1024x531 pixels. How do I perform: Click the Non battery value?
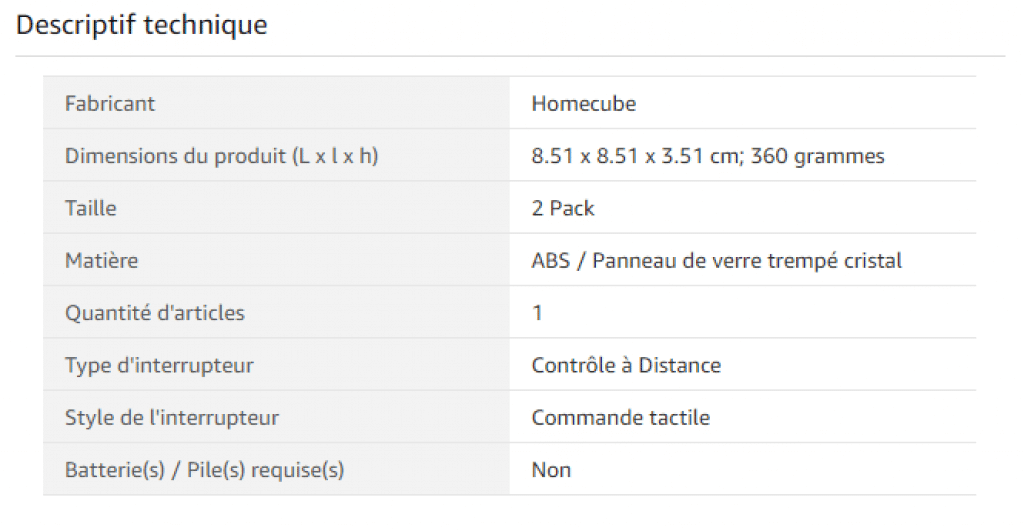(x=551, y=469)
